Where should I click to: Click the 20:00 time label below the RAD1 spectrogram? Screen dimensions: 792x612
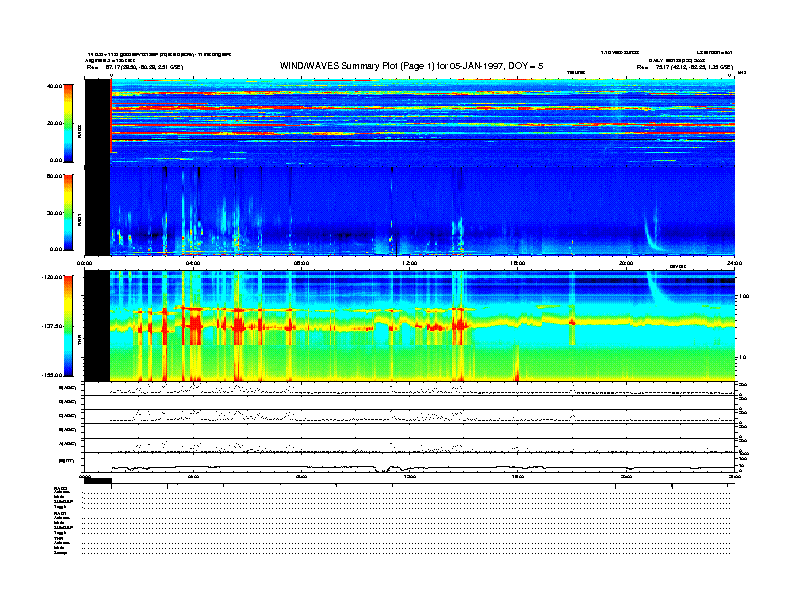(626, 263)
